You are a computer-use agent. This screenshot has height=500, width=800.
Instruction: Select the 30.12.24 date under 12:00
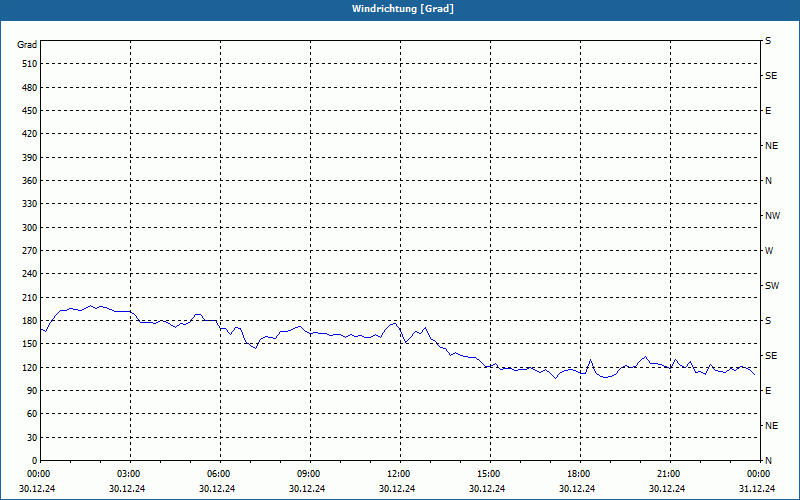pos(397,489)
